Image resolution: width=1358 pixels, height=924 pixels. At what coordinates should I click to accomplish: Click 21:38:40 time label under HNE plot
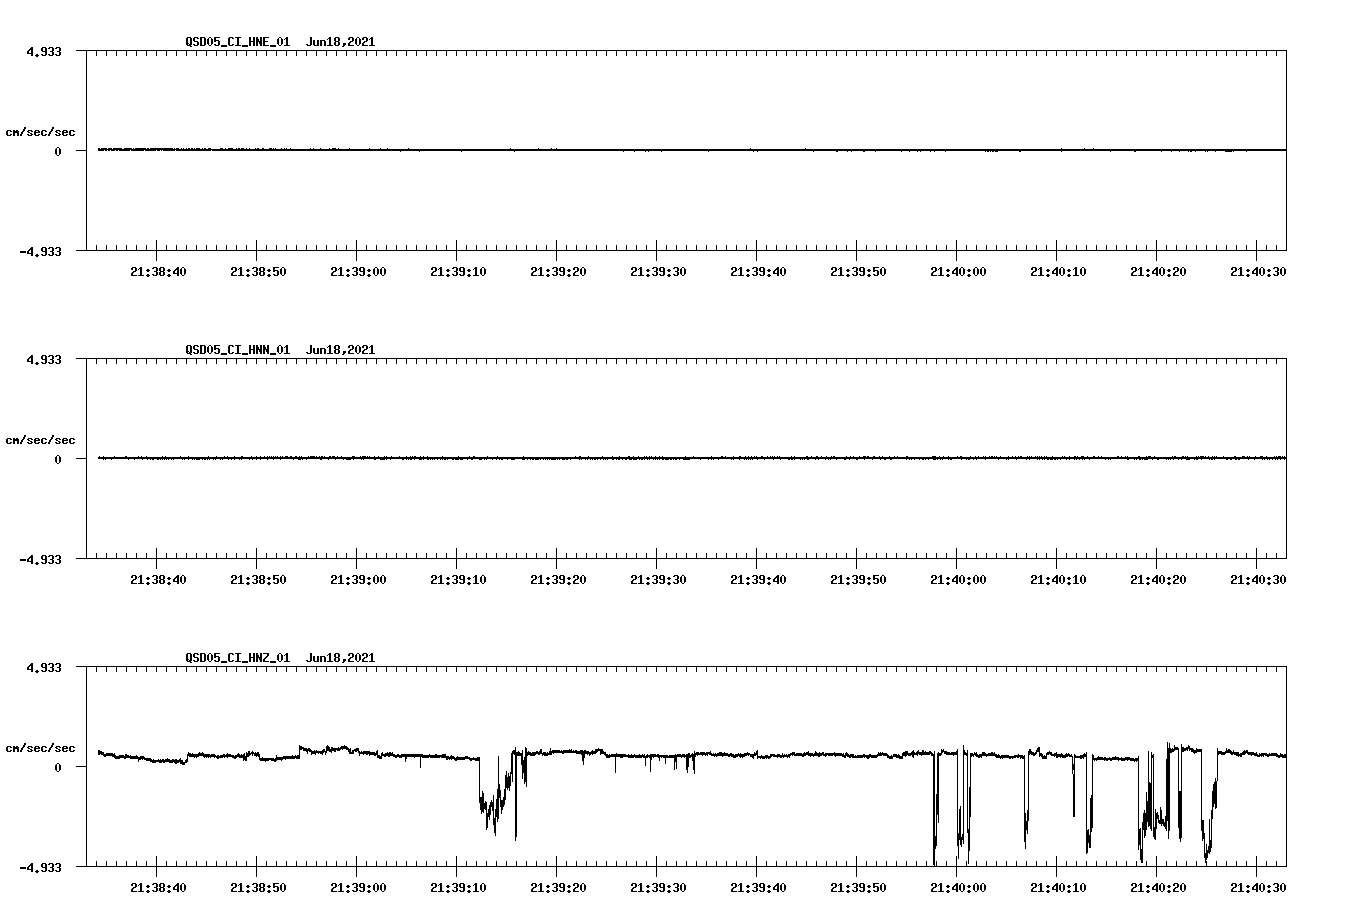click(158, 272)
